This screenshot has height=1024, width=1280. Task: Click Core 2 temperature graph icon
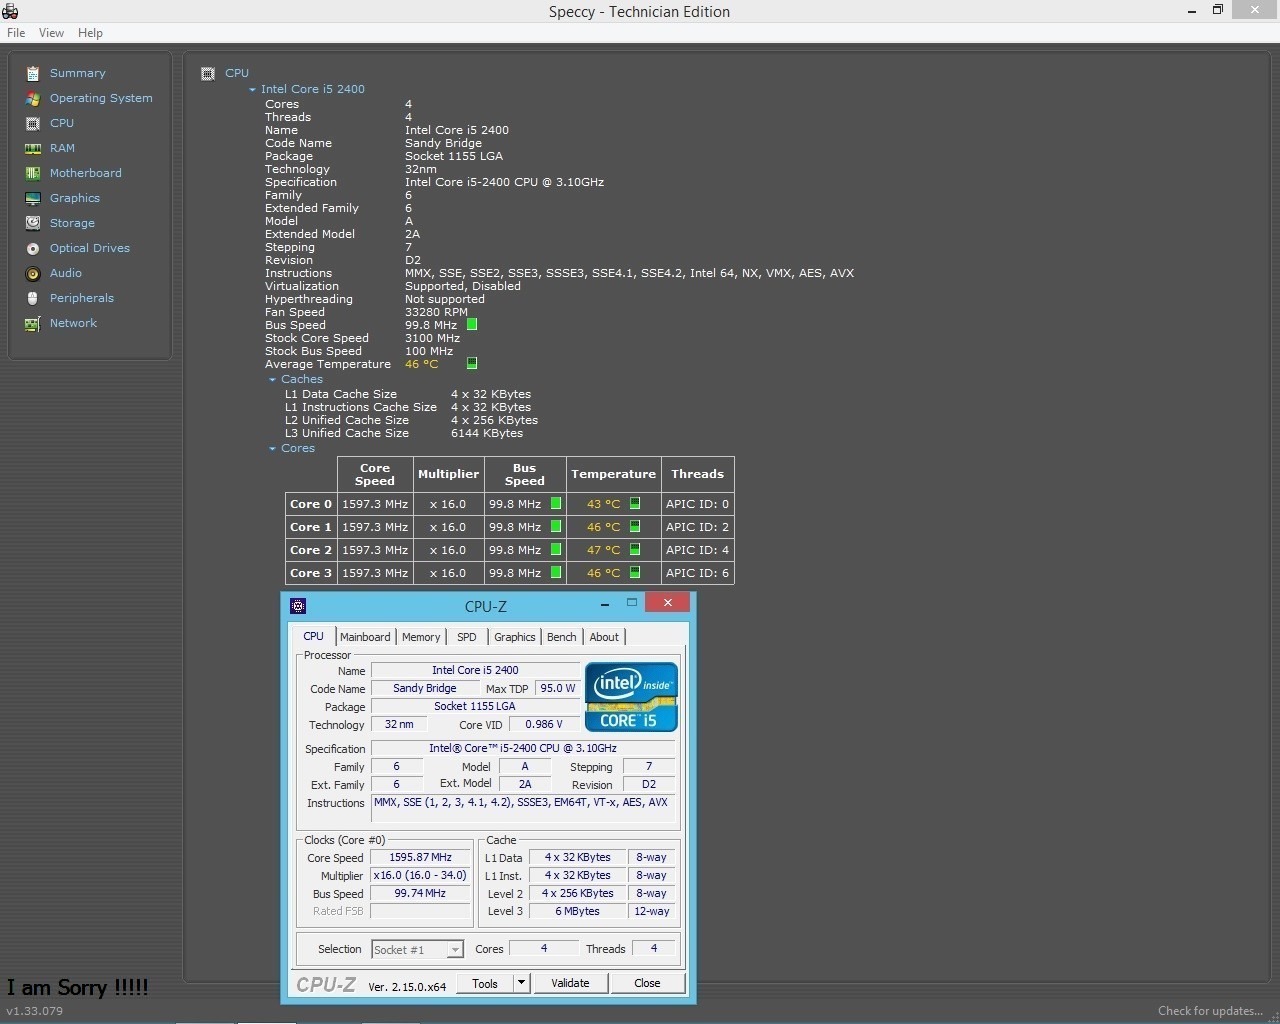click(635, 549)
